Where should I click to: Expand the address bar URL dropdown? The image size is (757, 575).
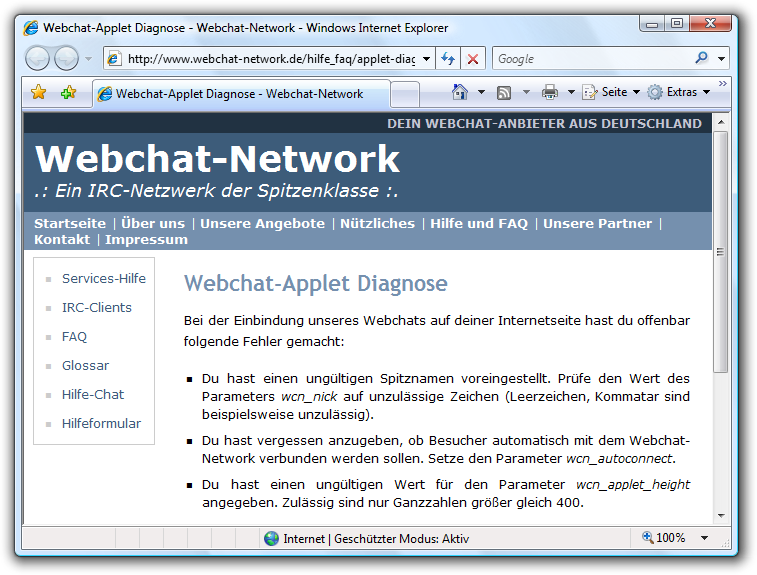[x=427, y=59]
